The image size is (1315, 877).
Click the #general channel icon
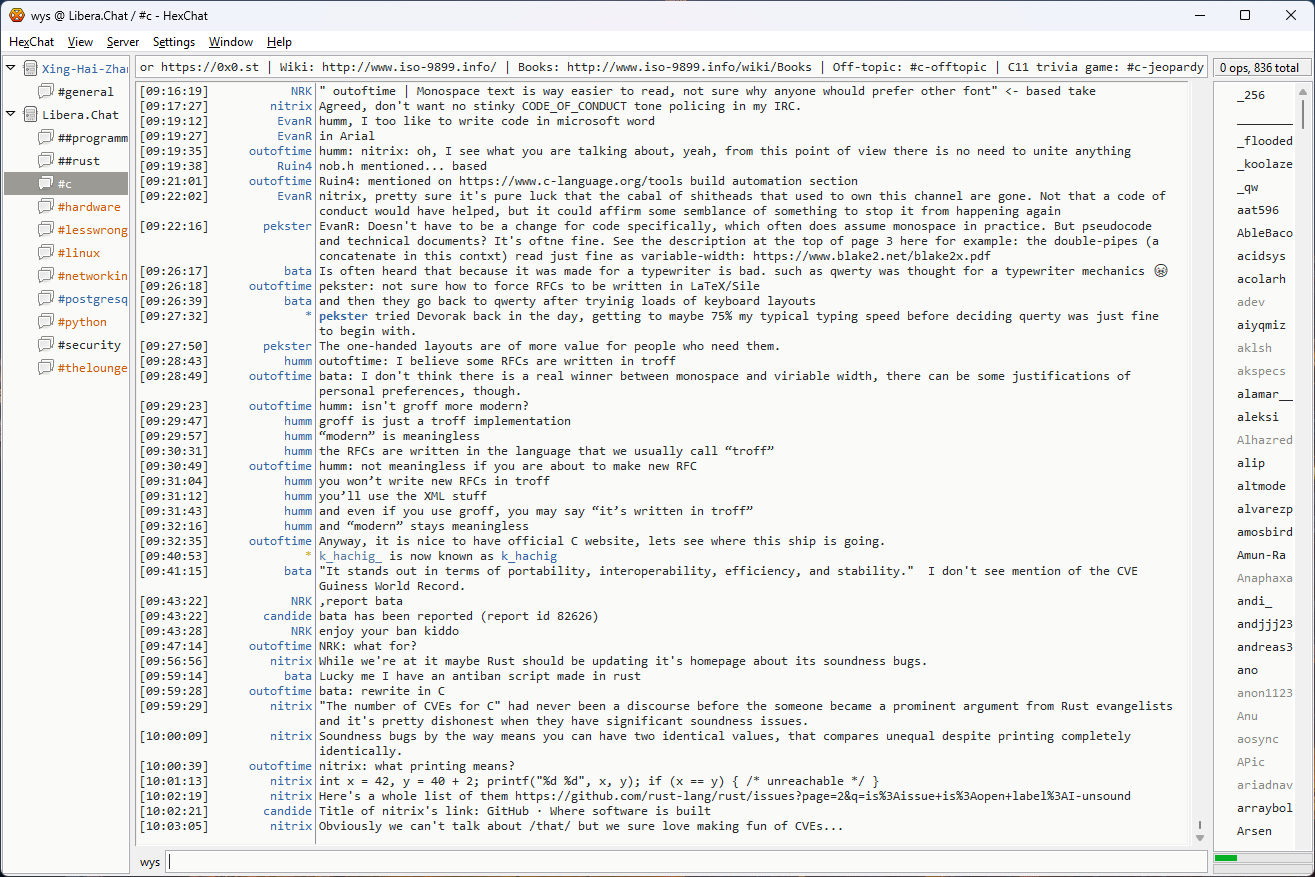tap(46, 92)
